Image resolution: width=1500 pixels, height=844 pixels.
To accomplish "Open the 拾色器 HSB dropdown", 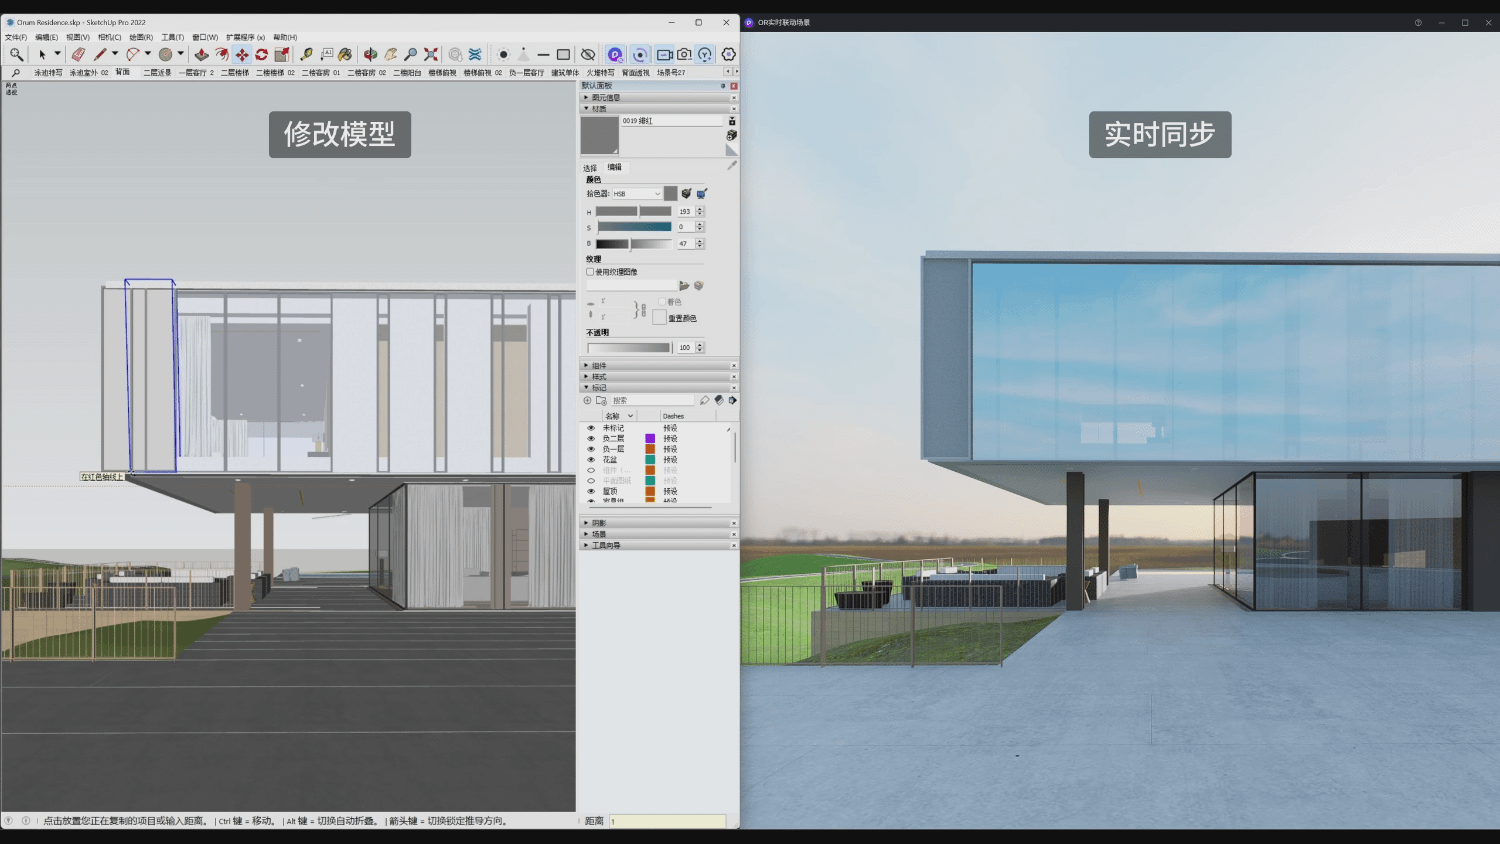I will [x=637, y=194].
